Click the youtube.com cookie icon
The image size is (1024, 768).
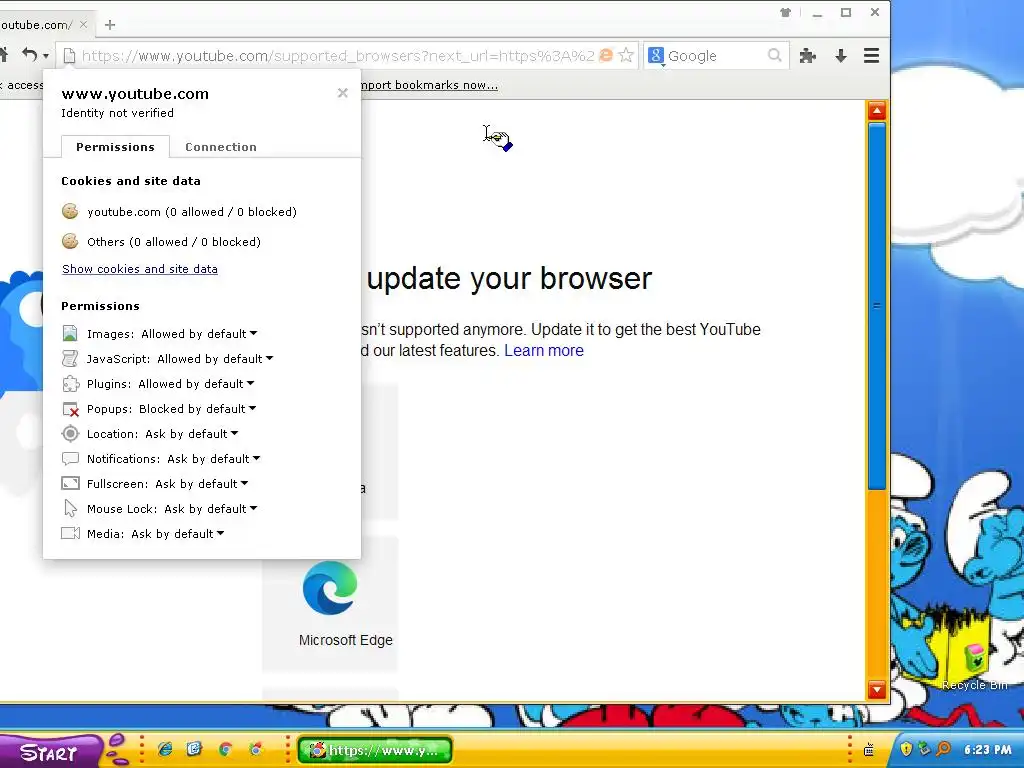click(70, 212)
